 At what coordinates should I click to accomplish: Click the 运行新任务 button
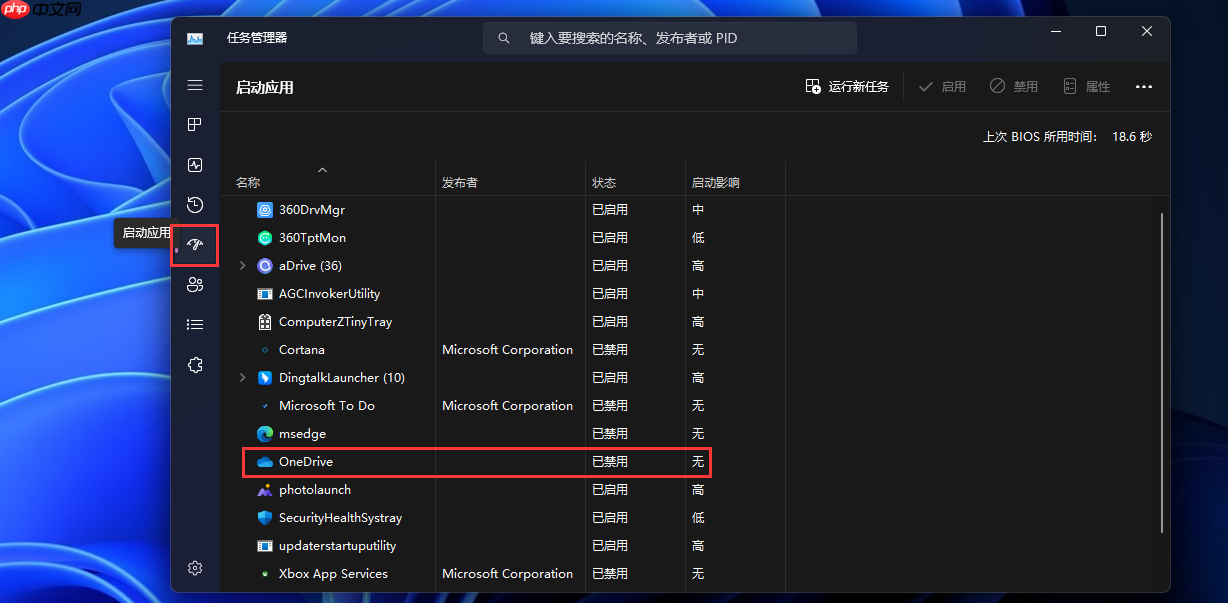point(846,87)
